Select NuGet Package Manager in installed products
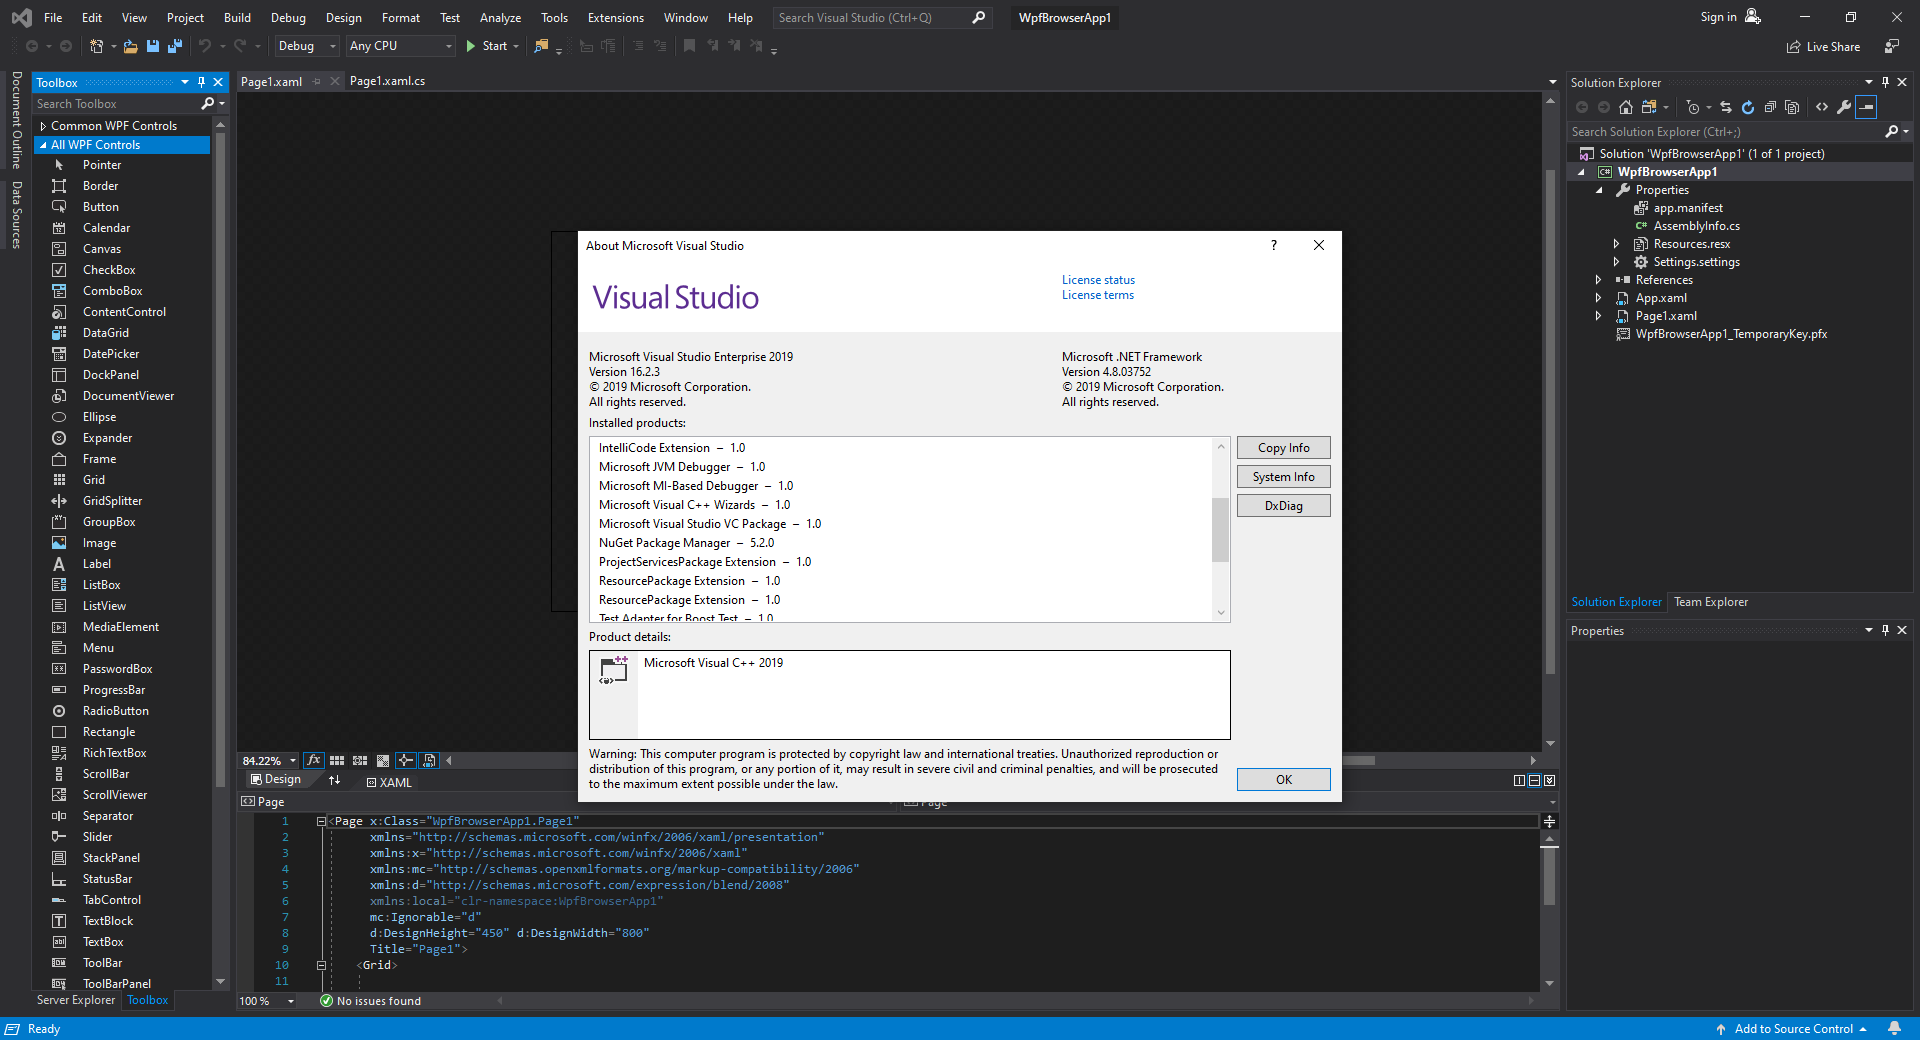Viewport: 1920px width, 1040px height. coord(686,543)
